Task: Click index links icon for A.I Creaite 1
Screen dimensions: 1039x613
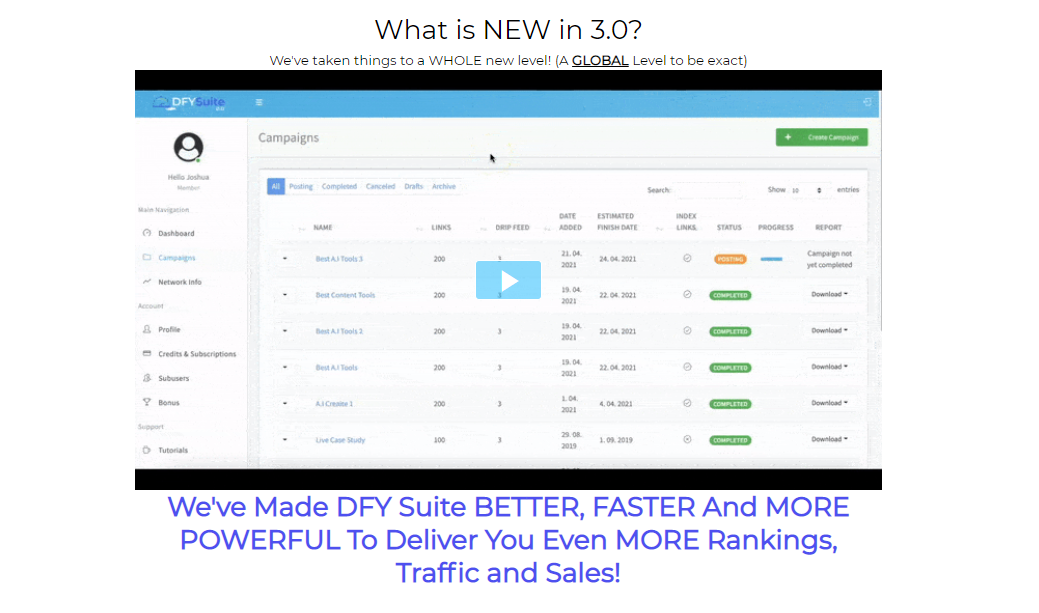Action: pyautogui.click(x=687, y=403)
